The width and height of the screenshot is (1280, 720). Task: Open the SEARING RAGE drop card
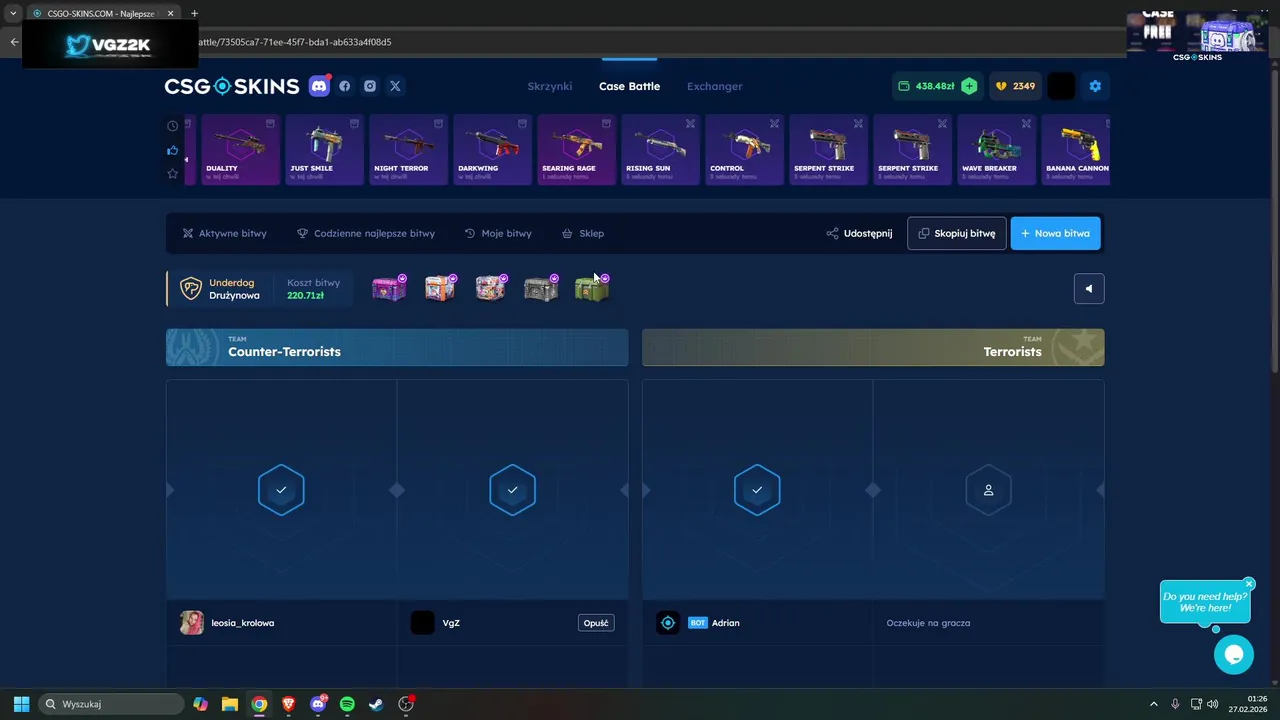(577, 149)
